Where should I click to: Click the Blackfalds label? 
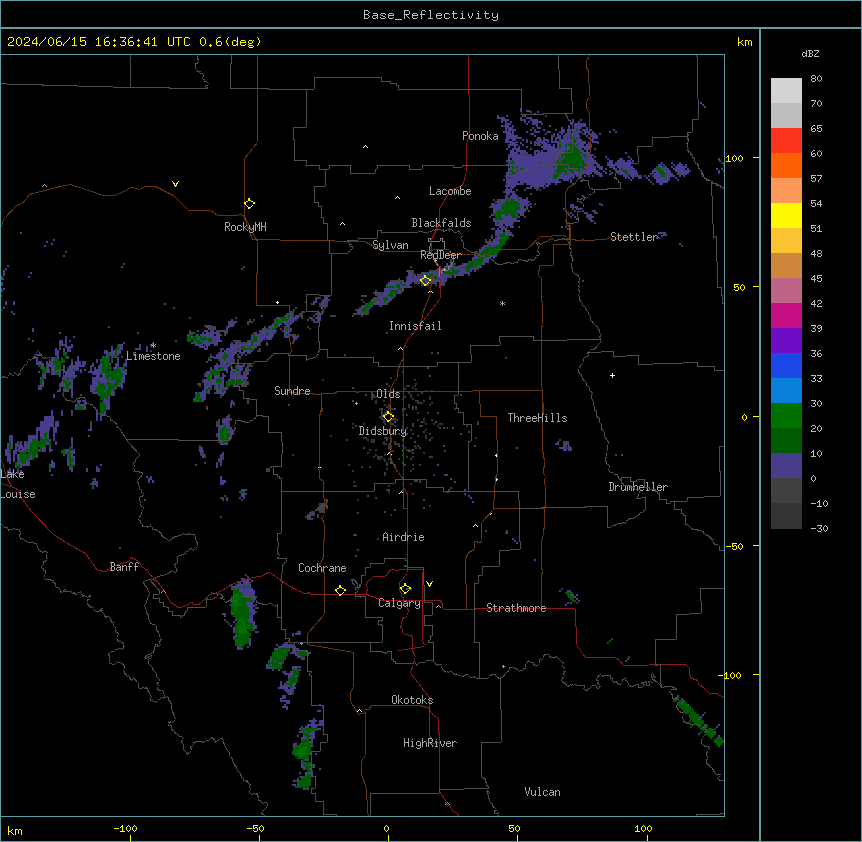point(441,223)
